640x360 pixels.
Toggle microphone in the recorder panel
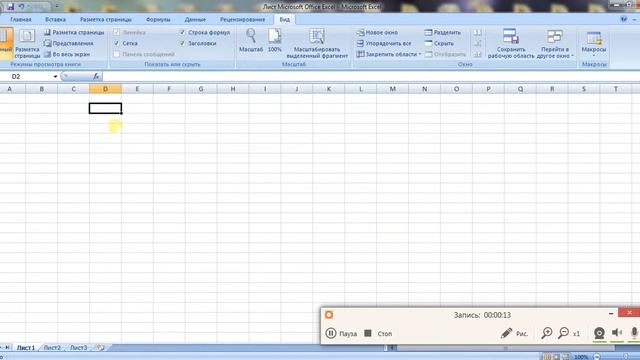point(634,333)
